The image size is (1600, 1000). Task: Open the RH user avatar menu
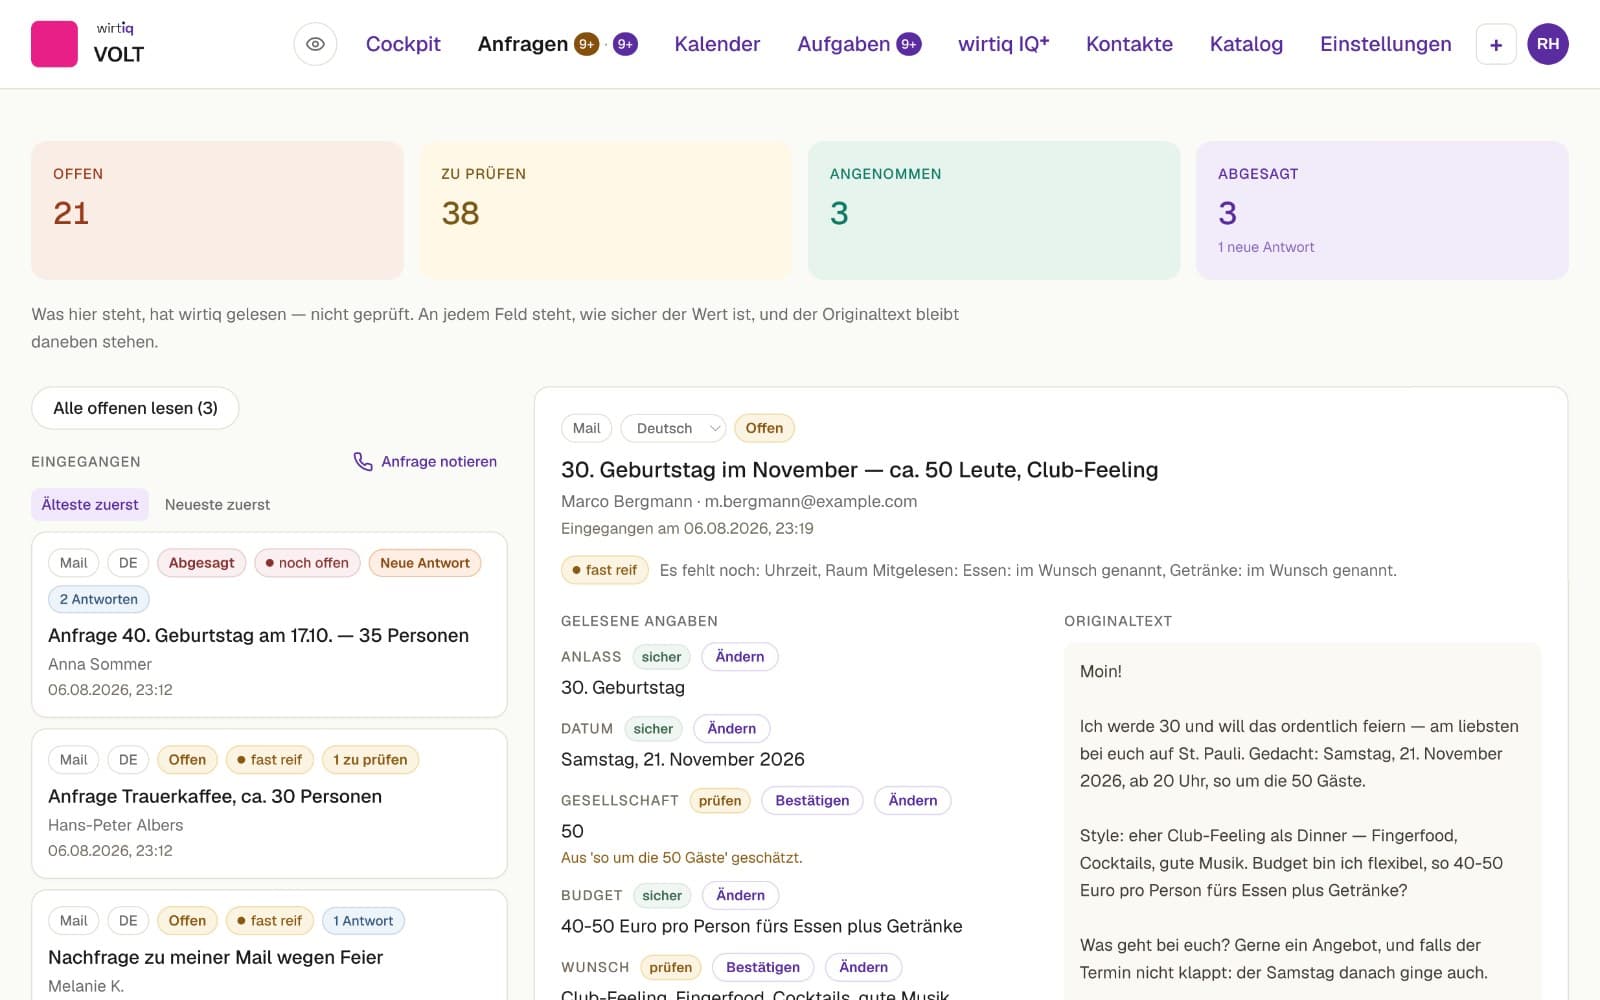click(1548, 44)
